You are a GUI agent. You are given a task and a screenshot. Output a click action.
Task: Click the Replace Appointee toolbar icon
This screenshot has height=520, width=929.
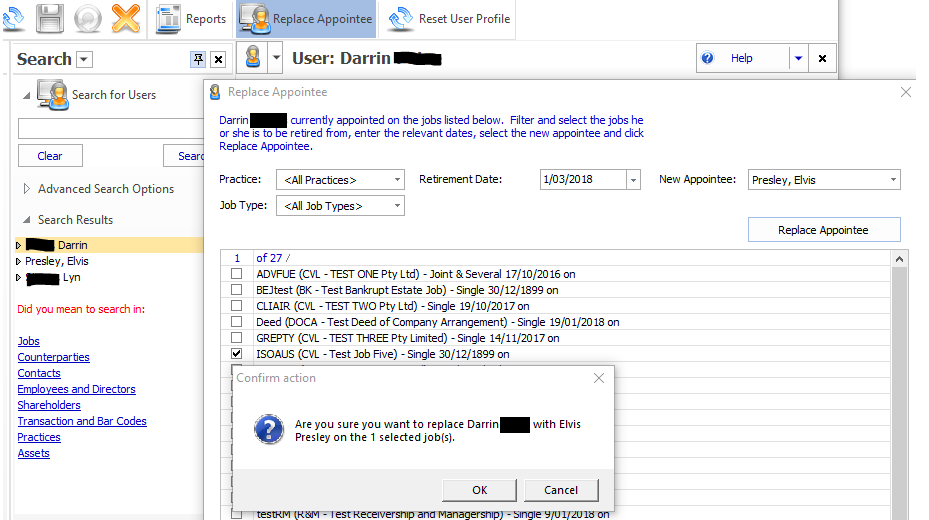[256, 19]
